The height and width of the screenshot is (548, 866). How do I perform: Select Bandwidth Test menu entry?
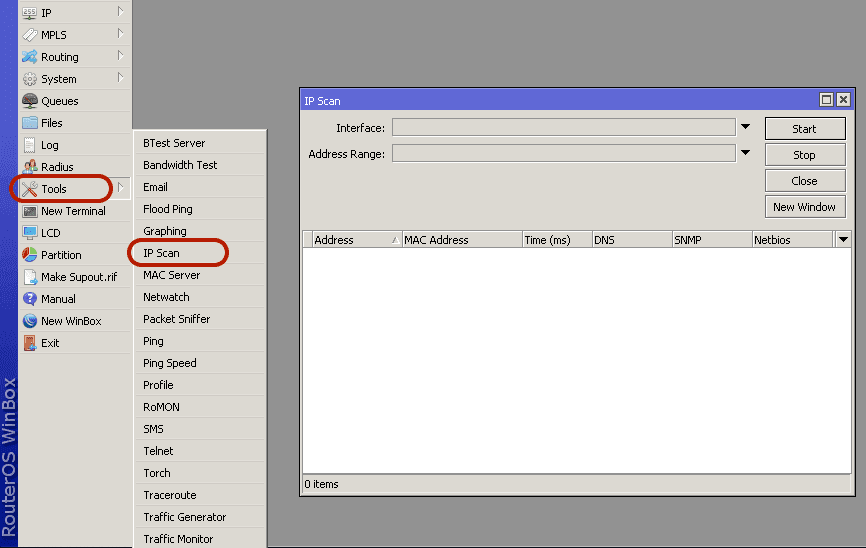point(200,165)
